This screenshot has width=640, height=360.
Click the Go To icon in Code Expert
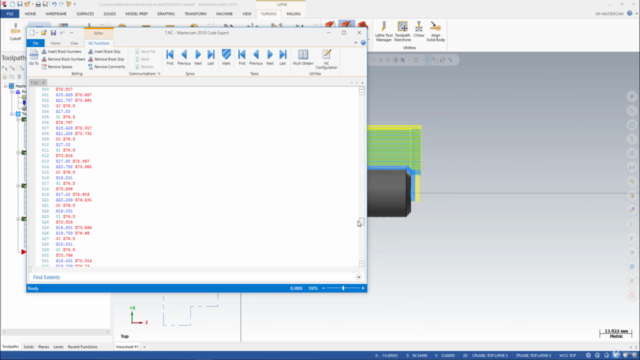click(34, 58)
